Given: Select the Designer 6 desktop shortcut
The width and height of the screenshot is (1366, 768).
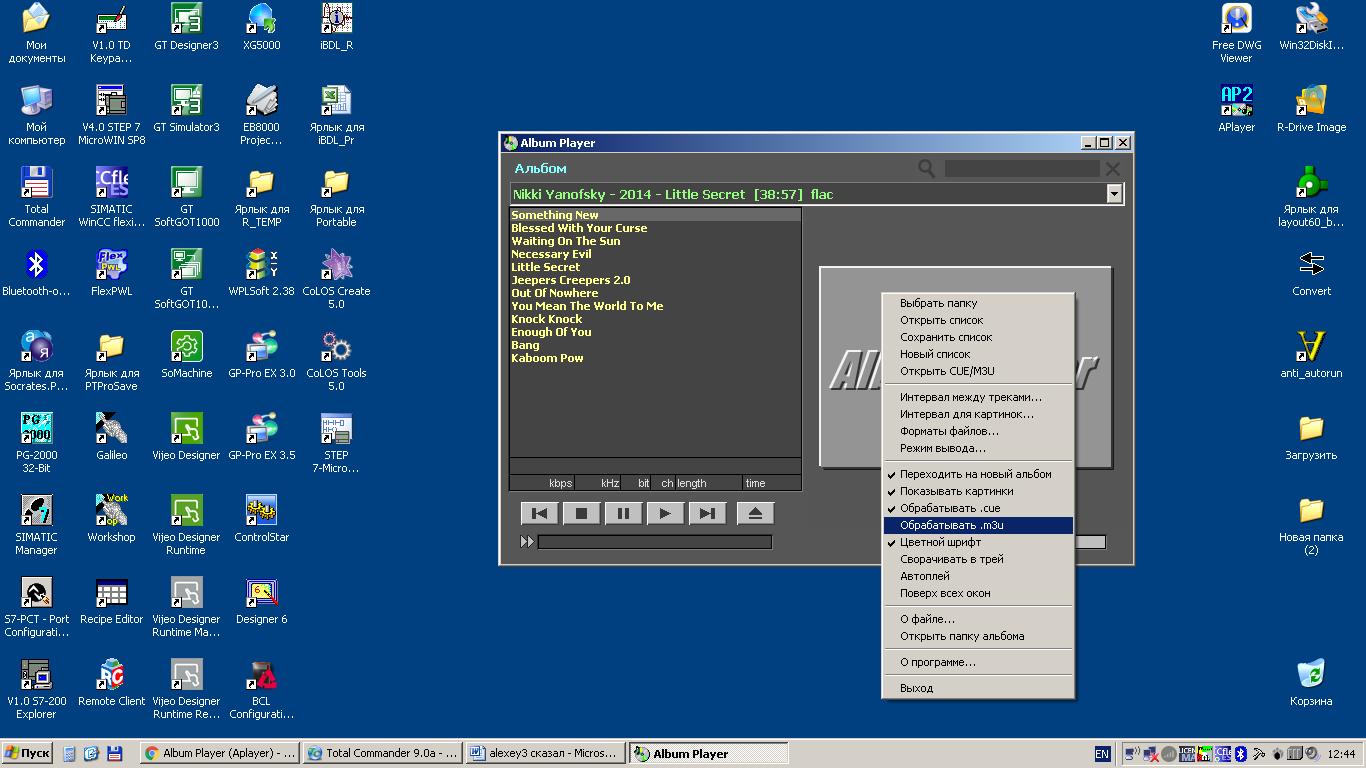Looking at the screenshot, I should (x=261, y=601).
